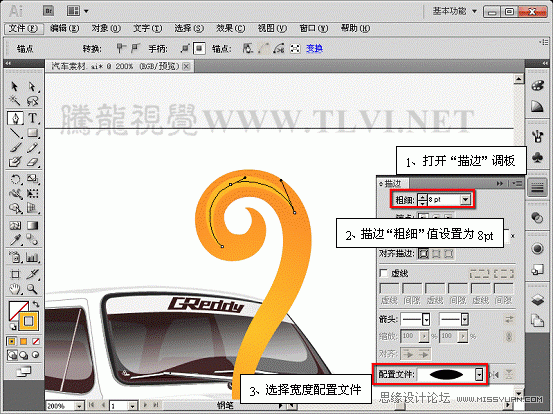Click default fill and stroke icon

(x=12, y=327)
